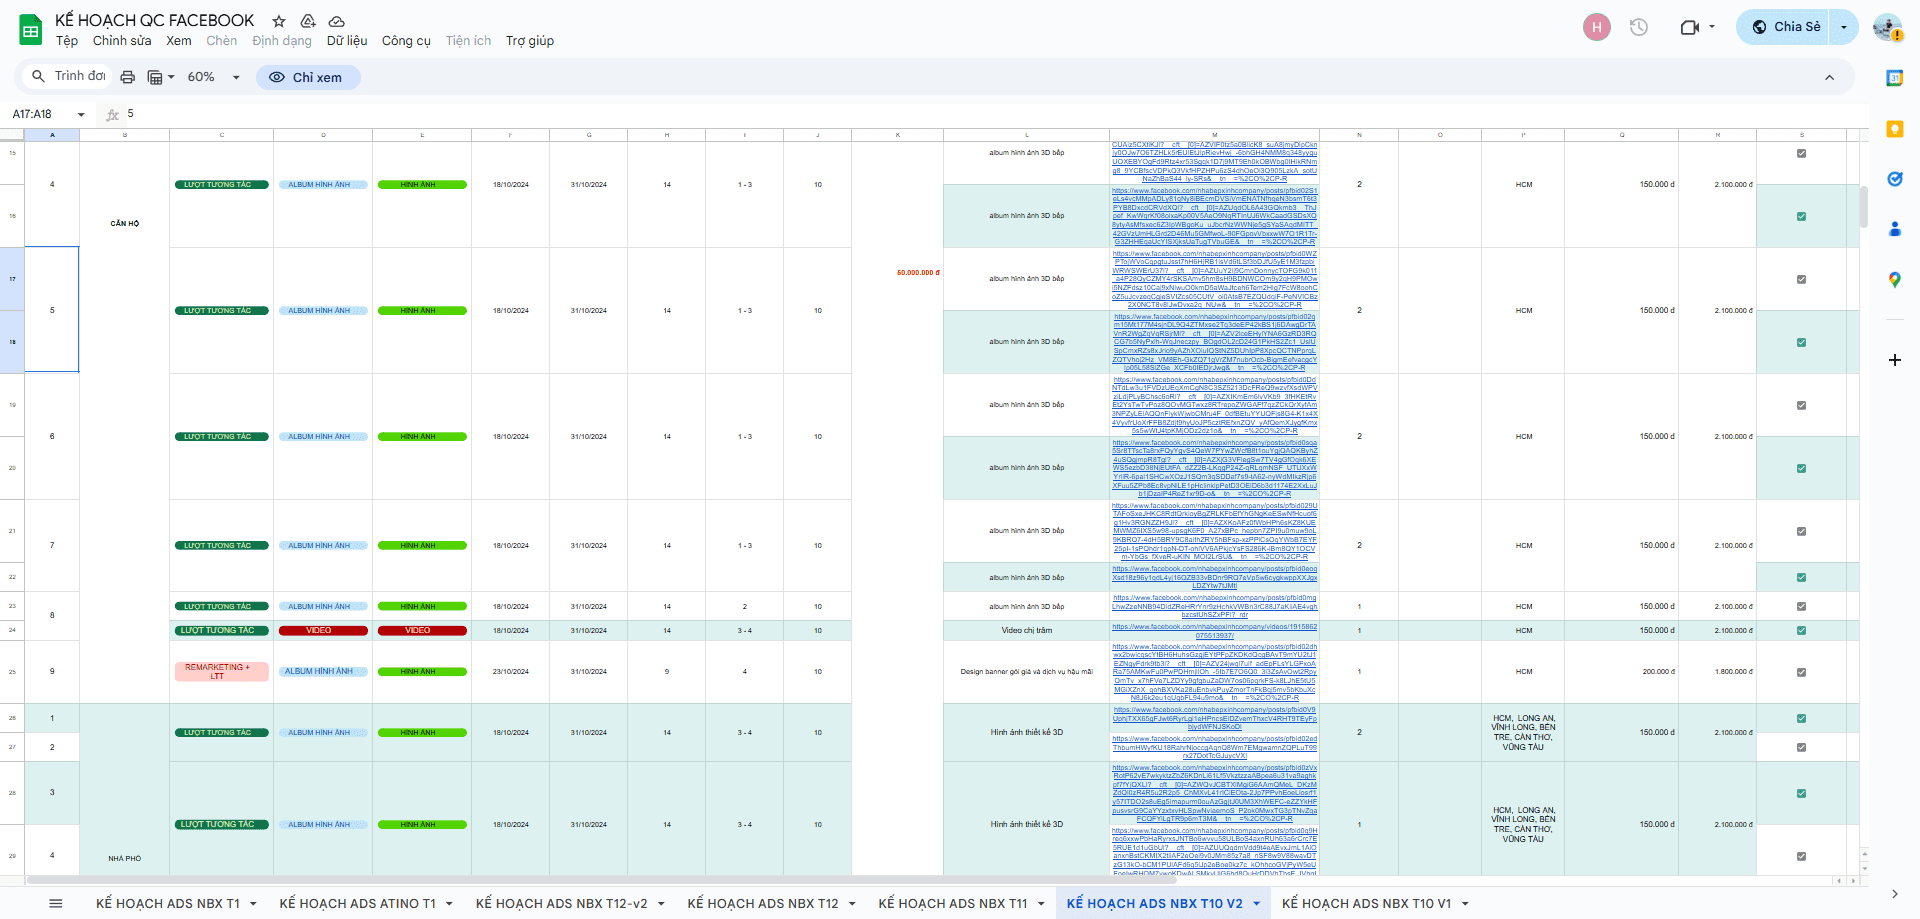1920x919 pixels.
Task: Click the Chỉ xem view-only button
Action: pos(307,77)
